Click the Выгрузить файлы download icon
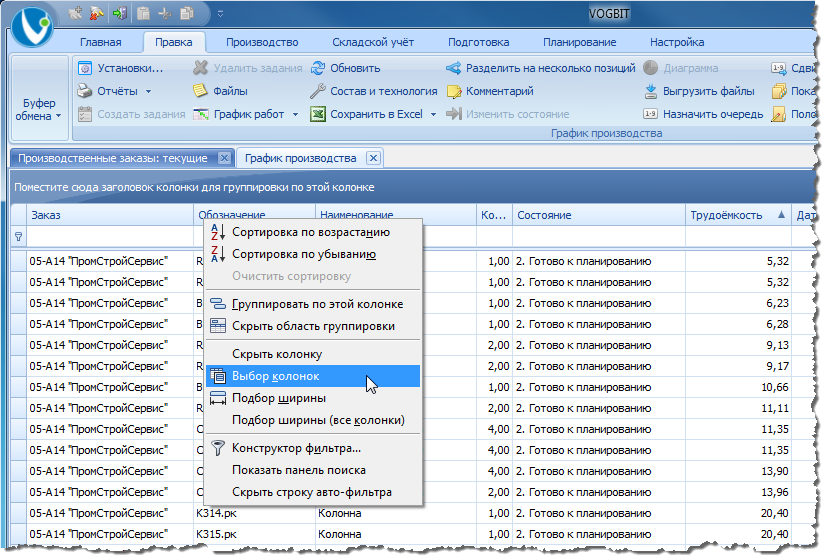The image size is (826, 559). point(651,91)
